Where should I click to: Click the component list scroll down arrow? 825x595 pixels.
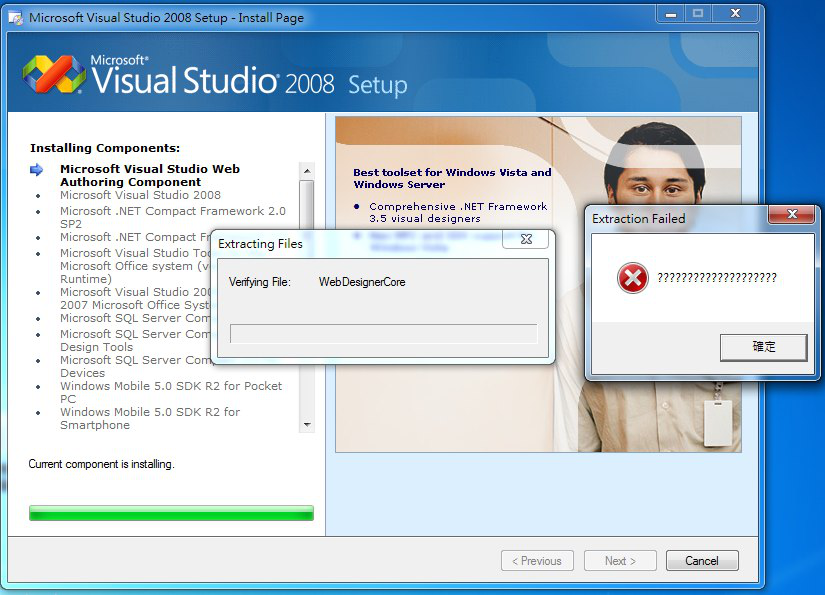pyautogui.click(x=307, y=425)
